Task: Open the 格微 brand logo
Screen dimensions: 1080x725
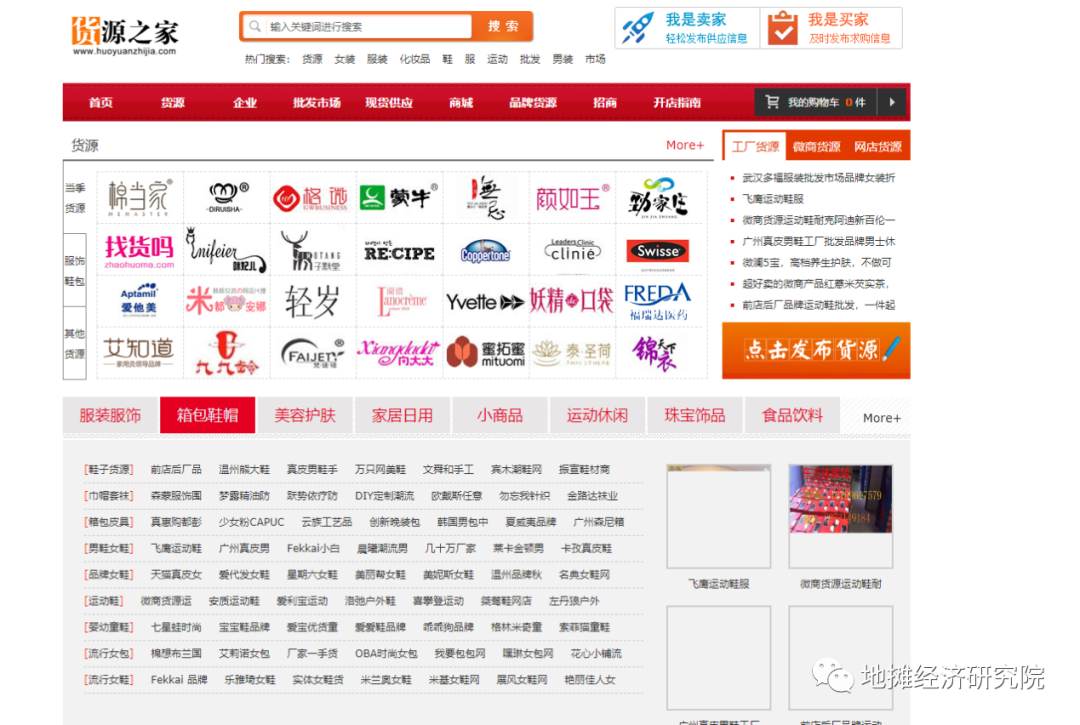Action: pos(312,198)
